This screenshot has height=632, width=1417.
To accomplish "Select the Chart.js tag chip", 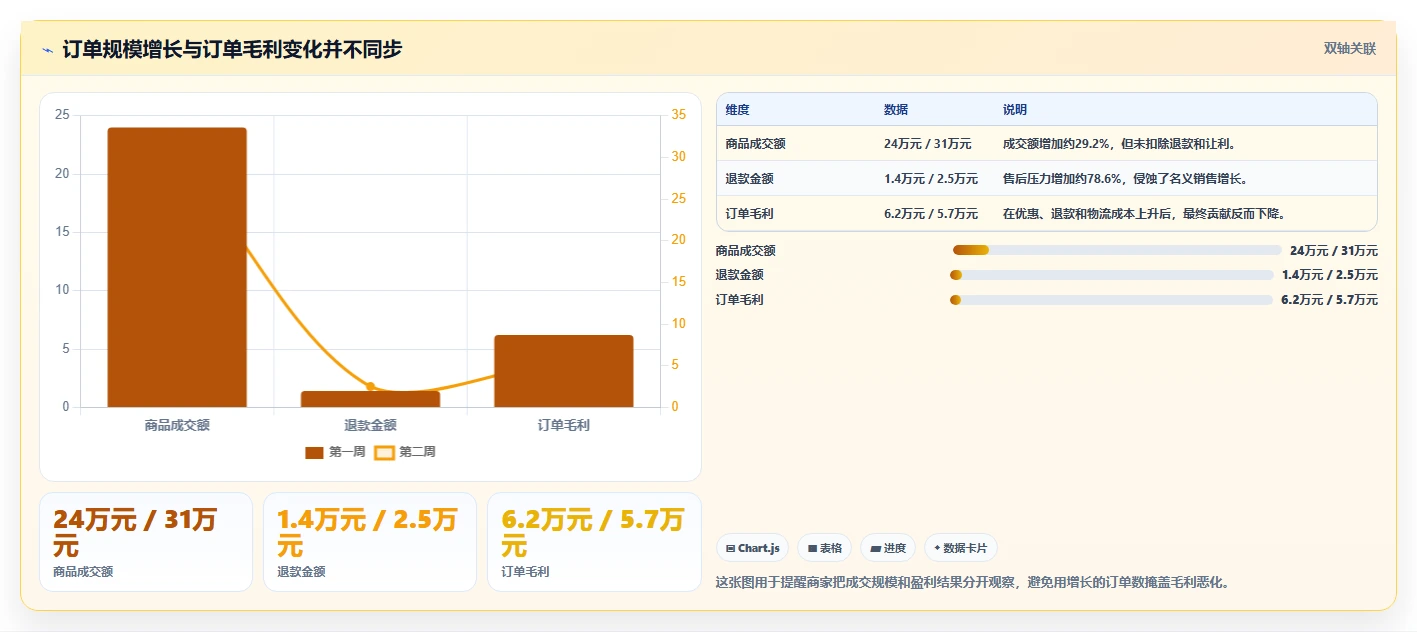I will [752, 548].
